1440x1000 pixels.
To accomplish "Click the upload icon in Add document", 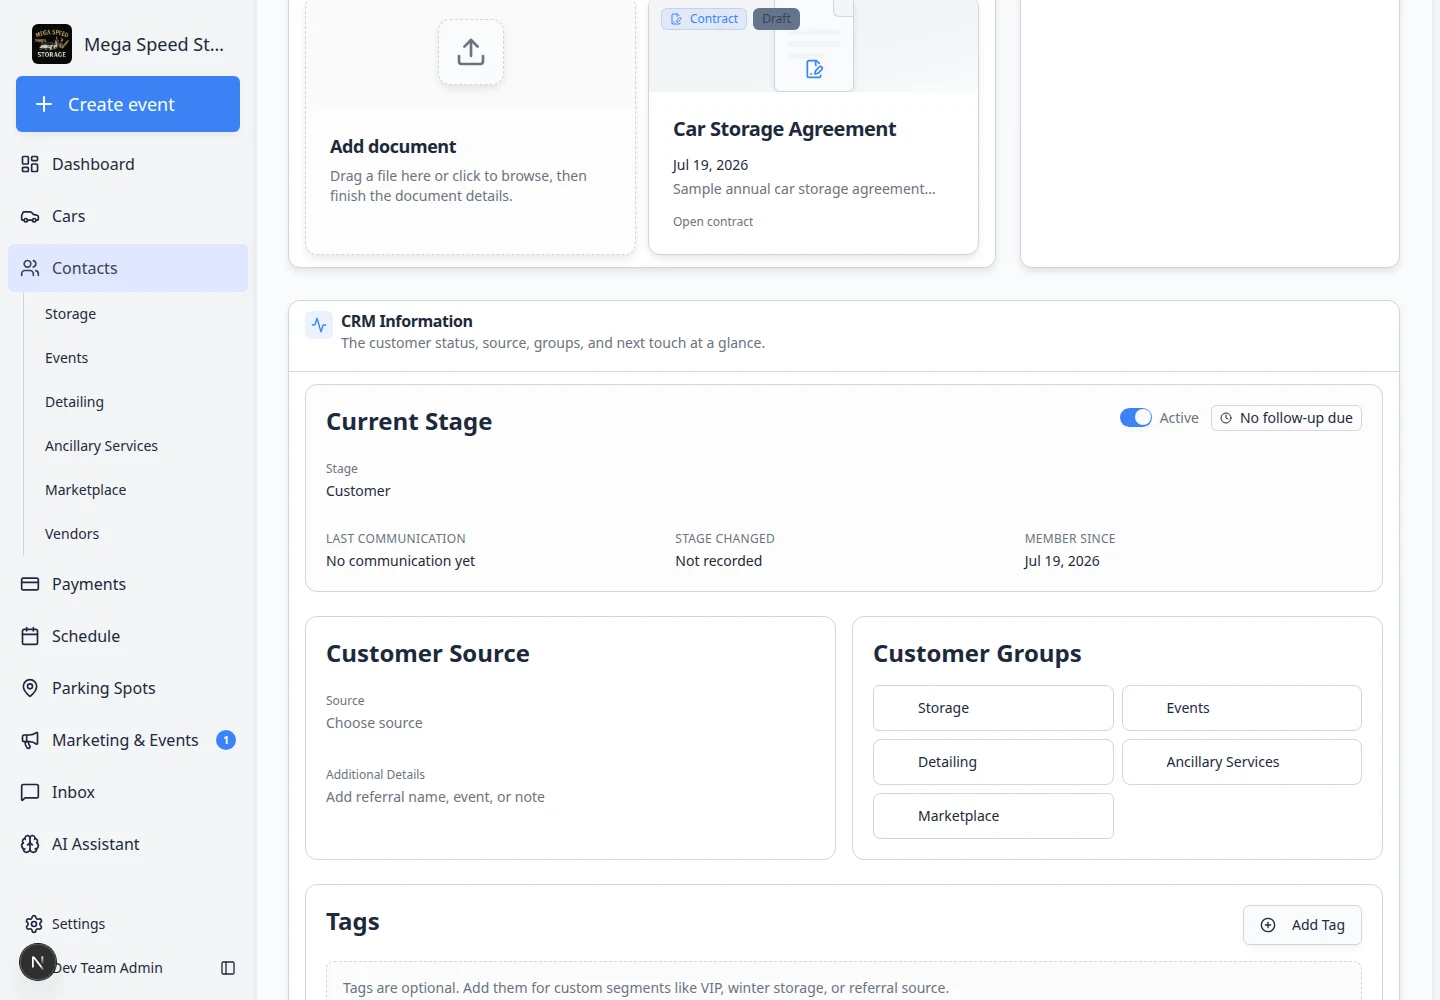I will 471,52.
